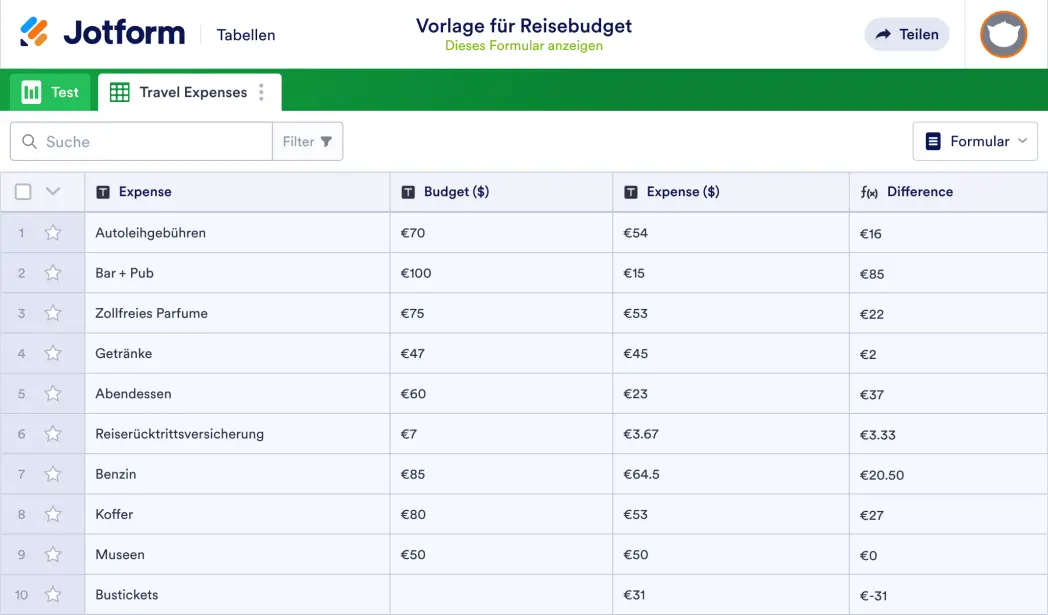Click the text type icon in Budget column header
1048x615 pixels.
tap(408, 192)
